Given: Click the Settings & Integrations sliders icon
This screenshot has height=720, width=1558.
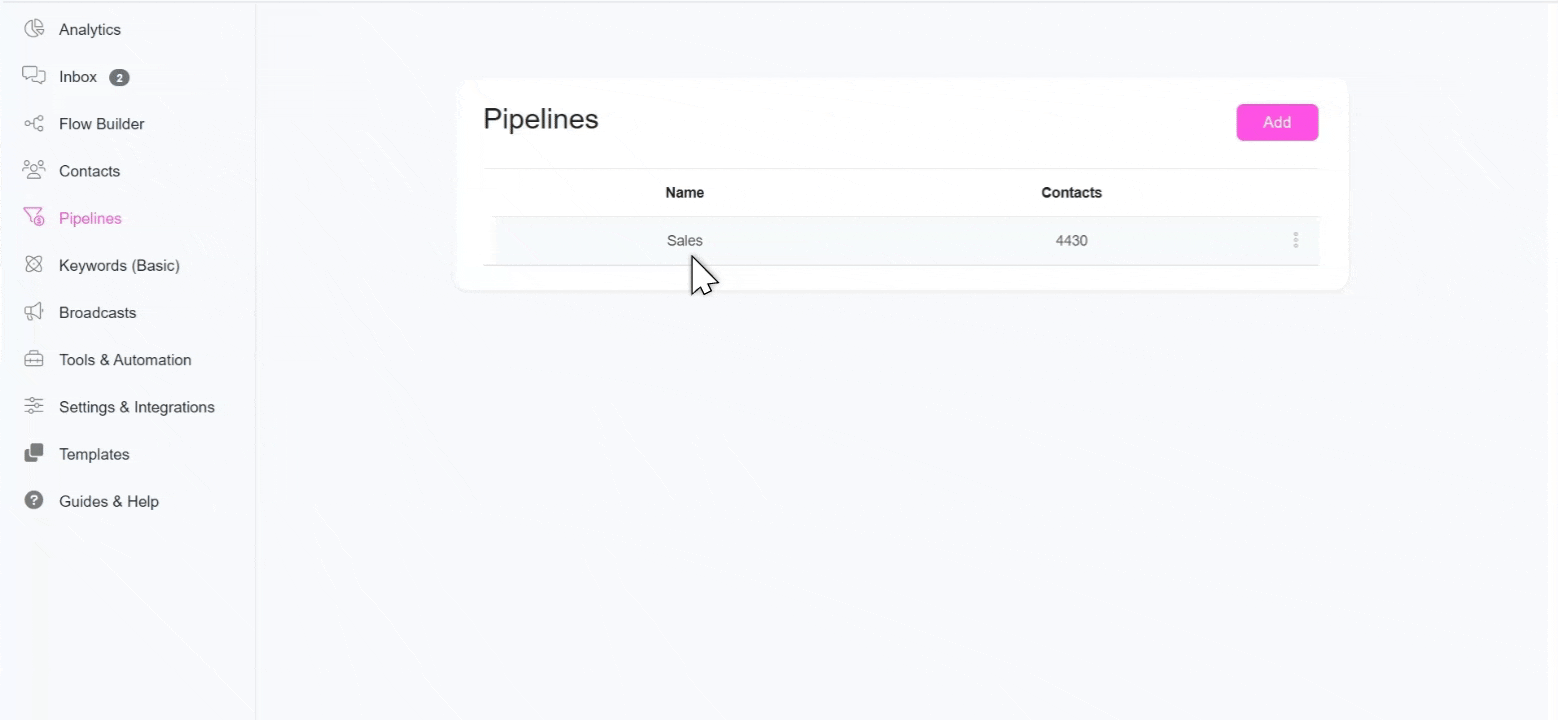Looking at the screenshot, I should pos(34,406).
